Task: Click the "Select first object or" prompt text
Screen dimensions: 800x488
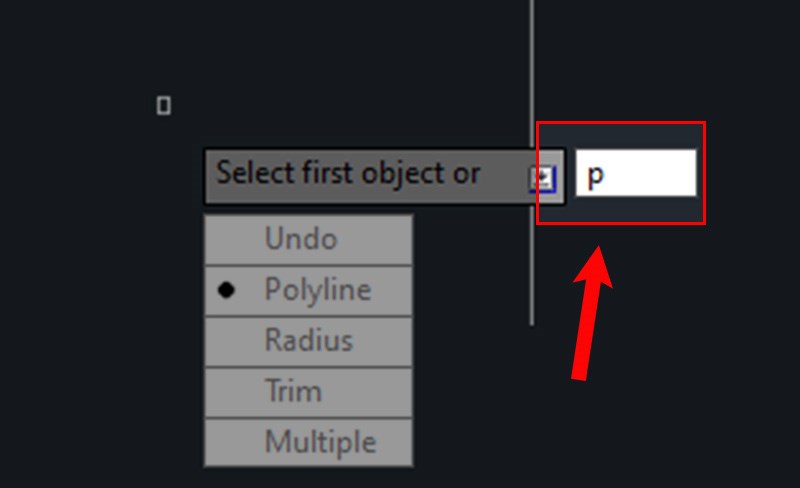Action: click(x=348, y=174)
